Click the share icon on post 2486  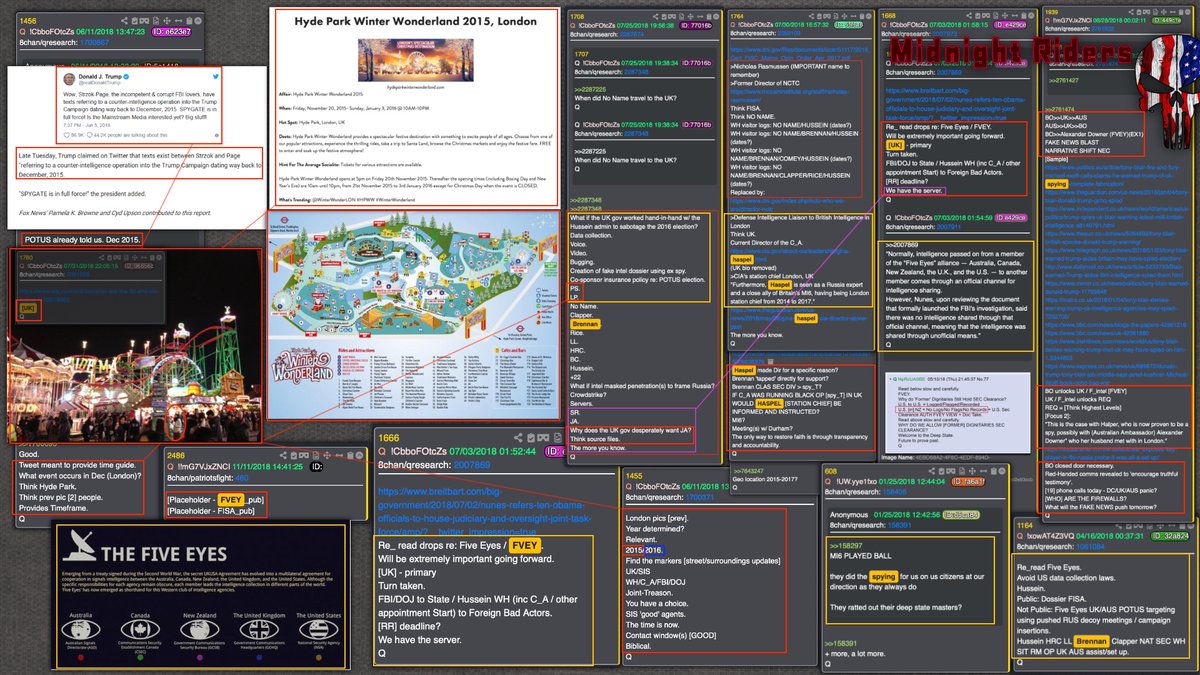283,455
